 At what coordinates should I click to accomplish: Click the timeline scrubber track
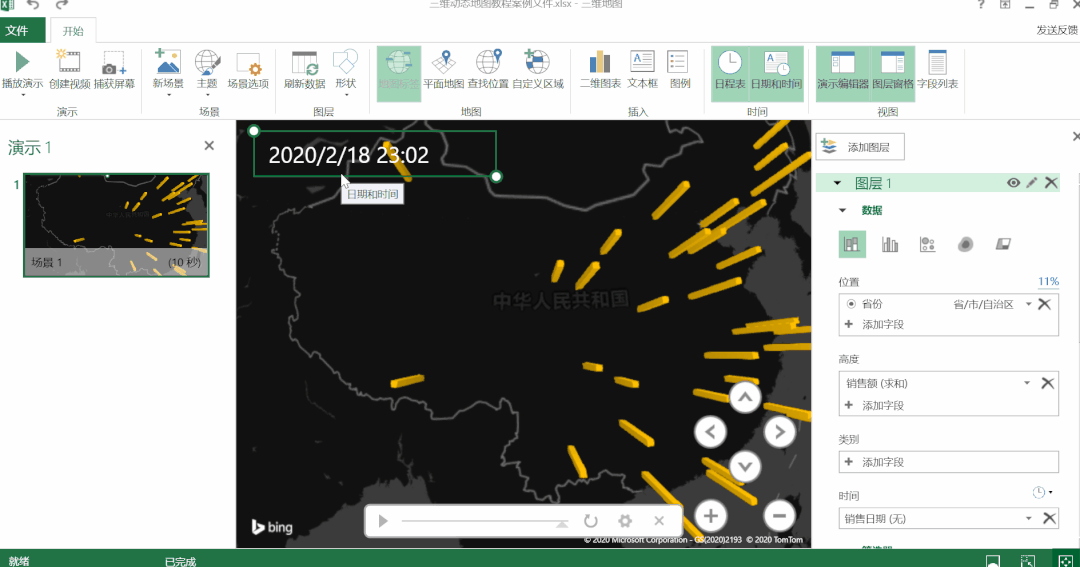click(x=484, y=522)
